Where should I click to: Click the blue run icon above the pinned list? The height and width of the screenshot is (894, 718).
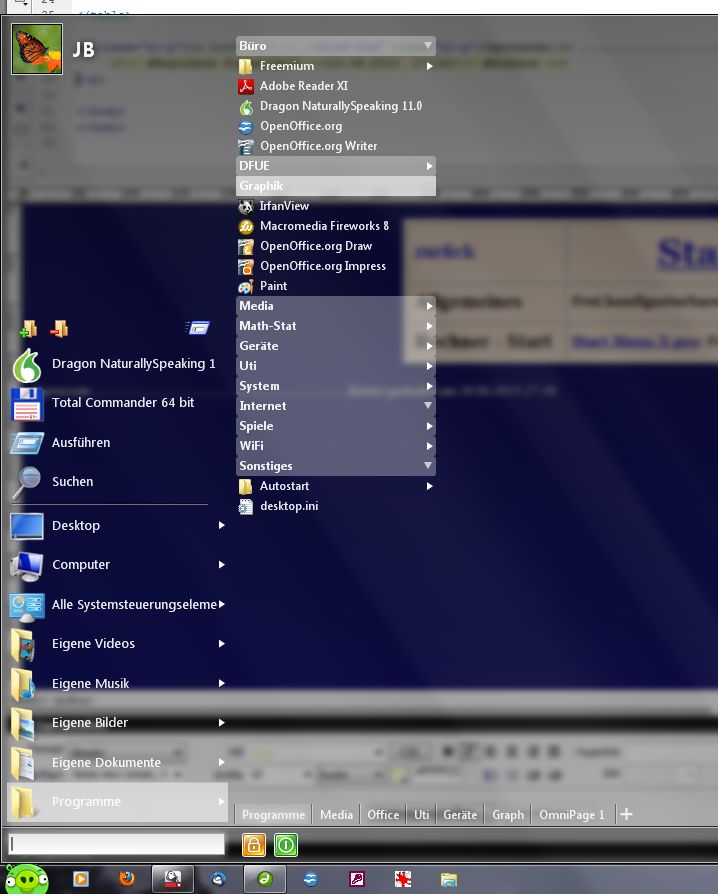(198, 328)
